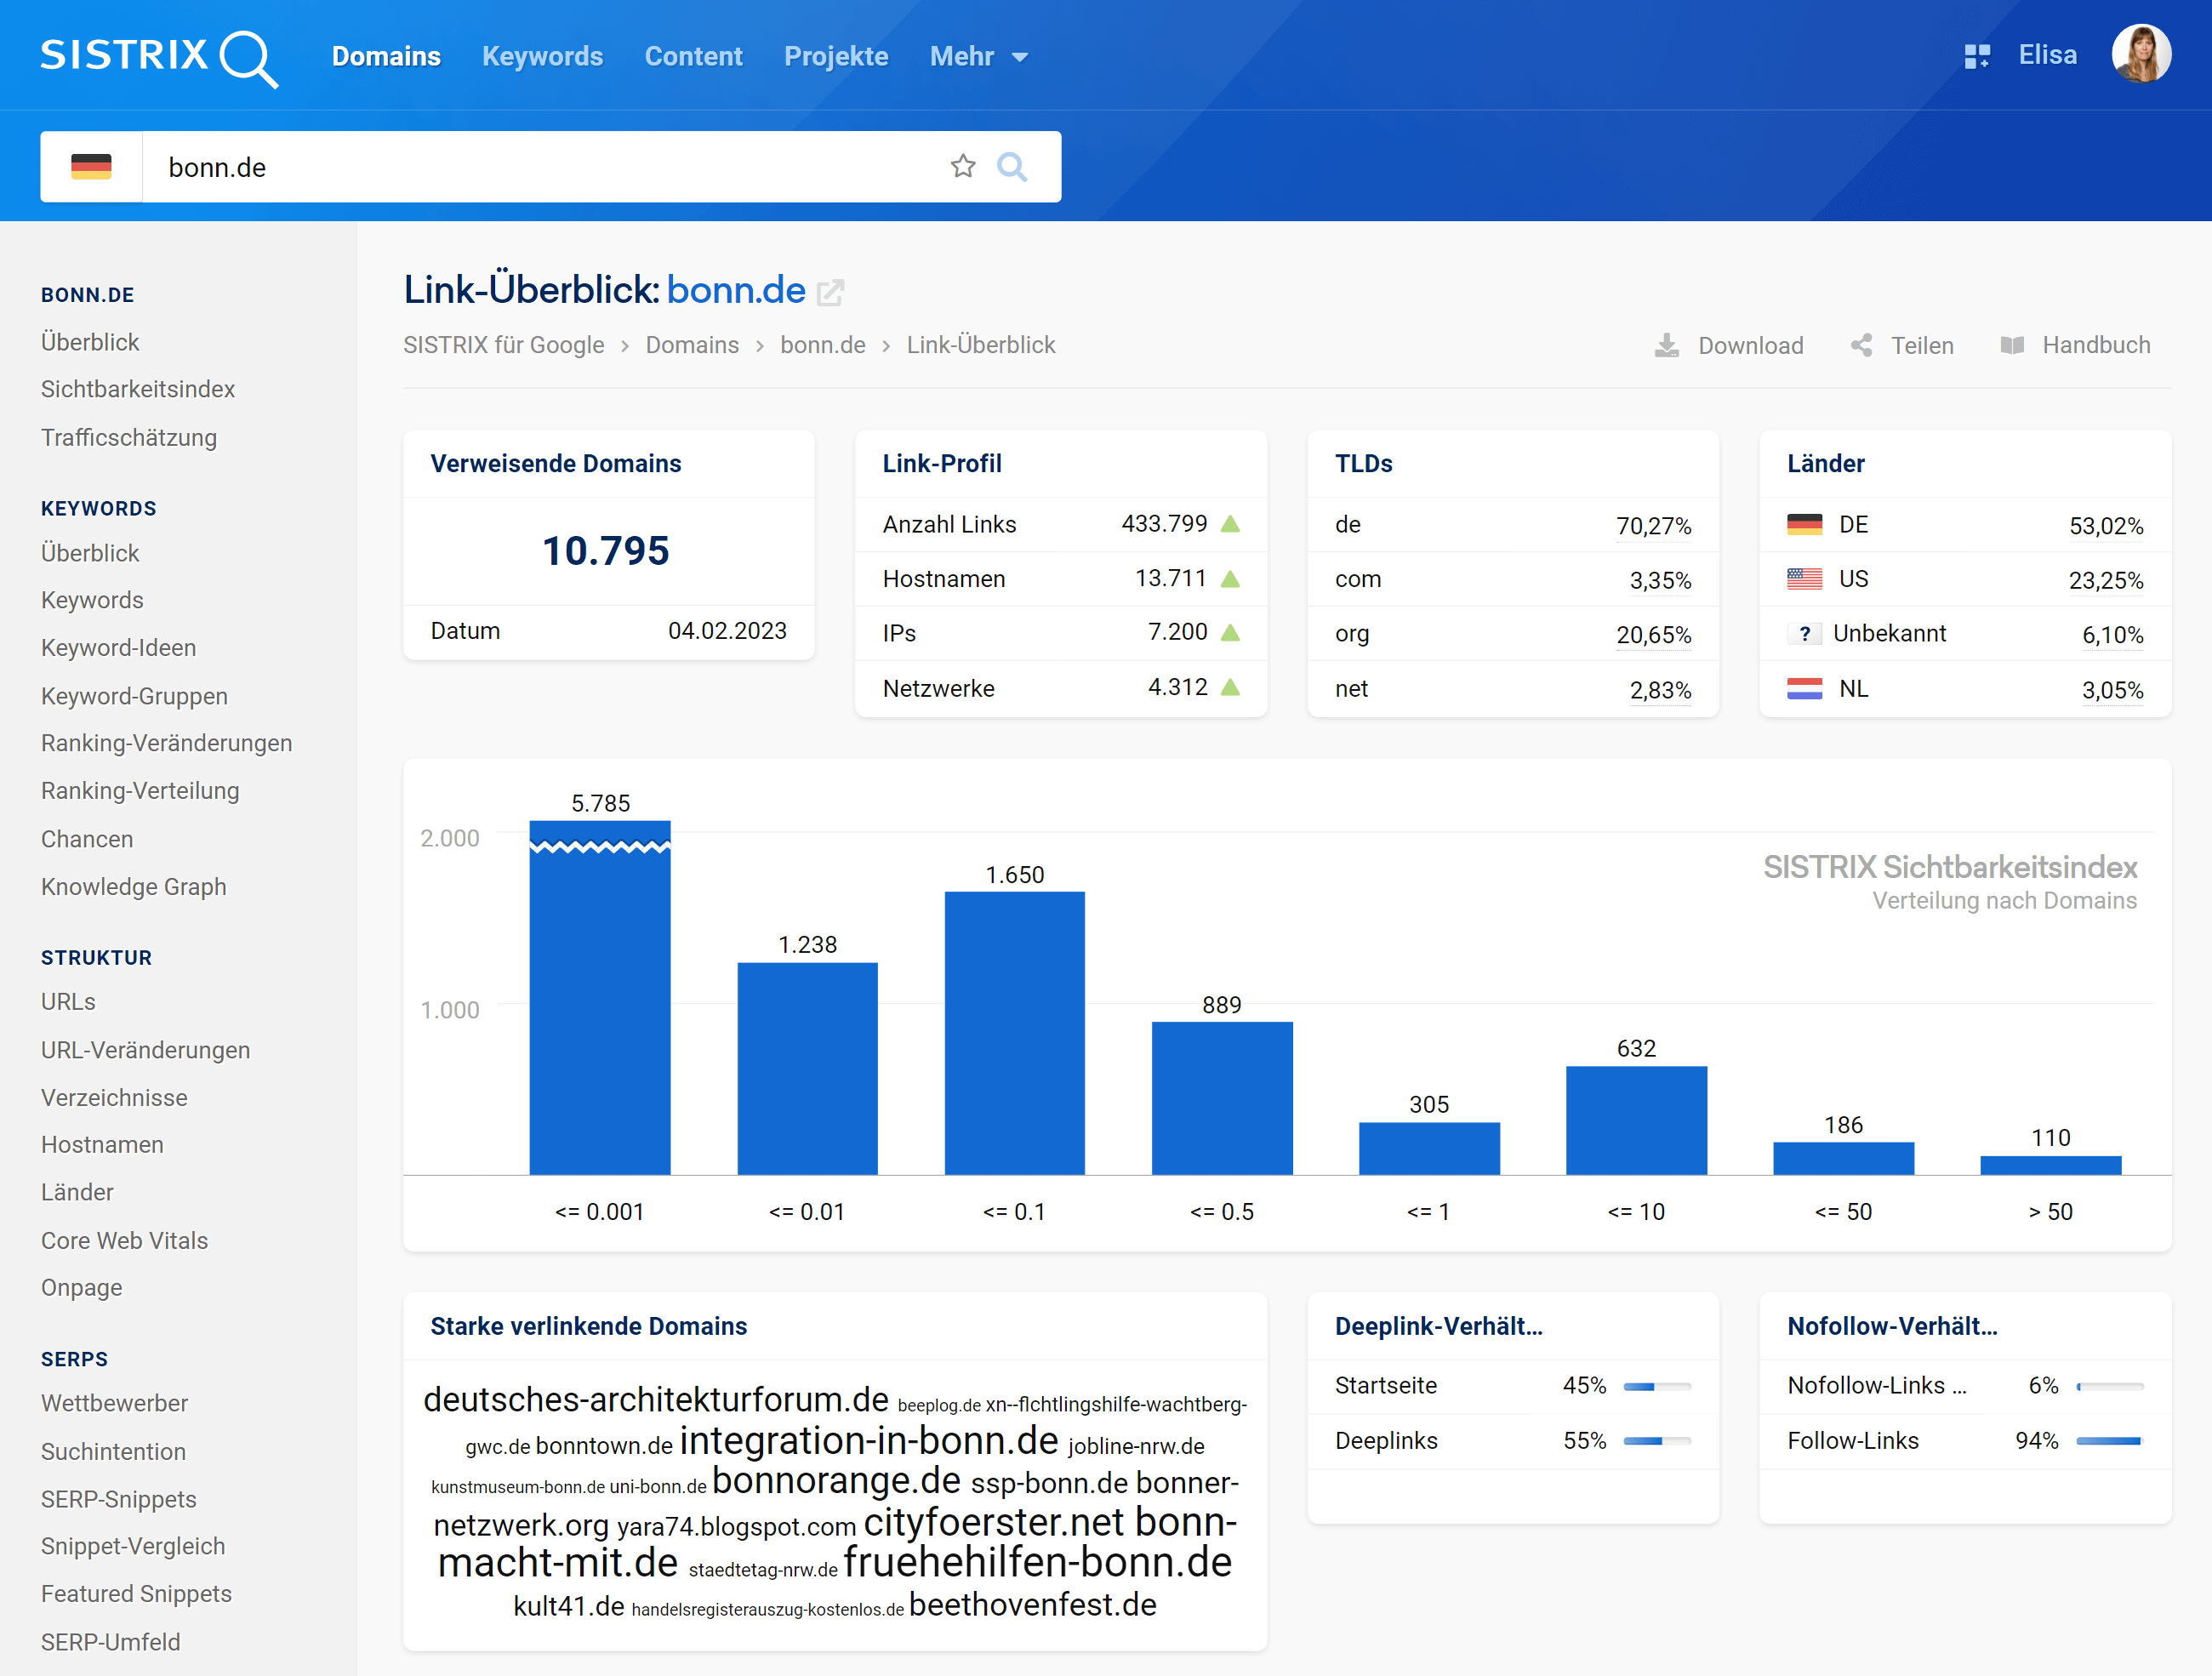Open the apps grid icon beside Elisa
The width and height of the screenshot is (2212, 1676).
(x=1976, y=56)
